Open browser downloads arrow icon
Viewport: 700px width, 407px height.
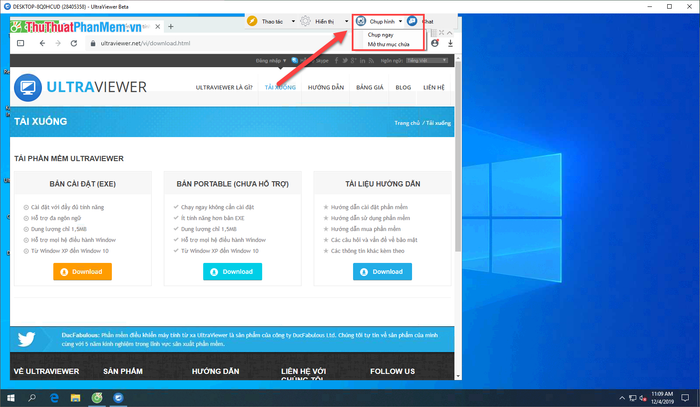tap(450, 43)
